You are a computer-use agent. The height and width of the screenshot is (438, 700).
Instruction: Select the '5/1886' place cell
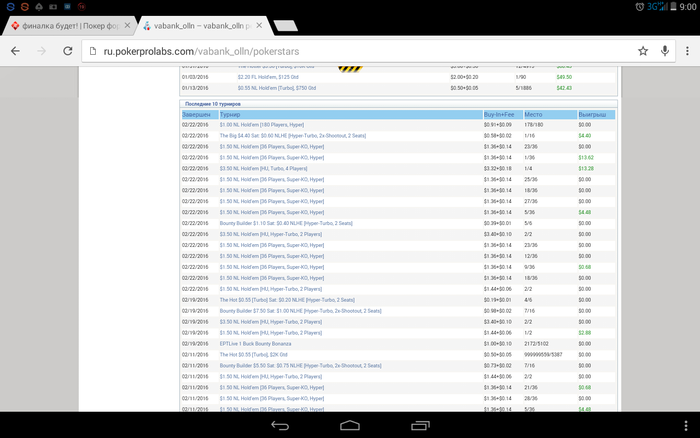(x=524, y=88)
